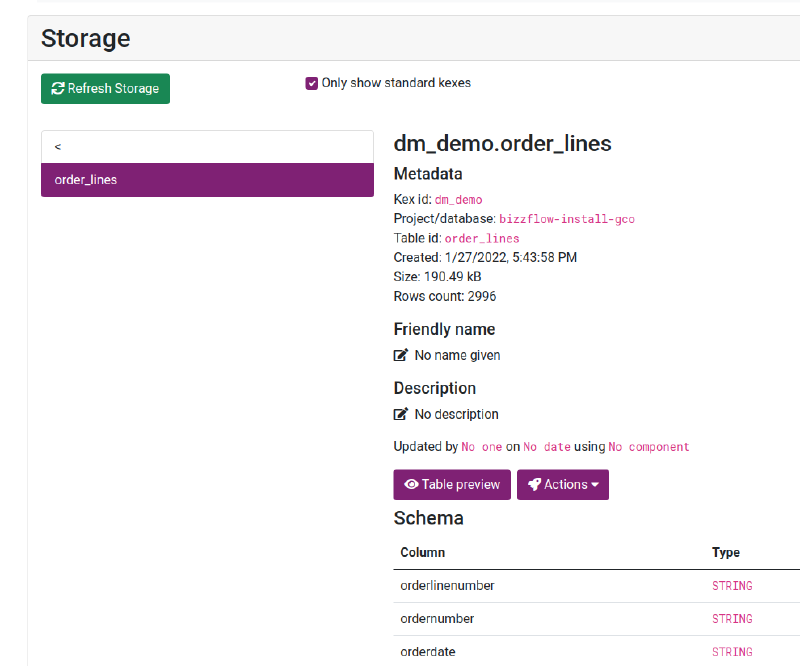
Task: Click the order_lines Table id value
Action: click(482, 238)
